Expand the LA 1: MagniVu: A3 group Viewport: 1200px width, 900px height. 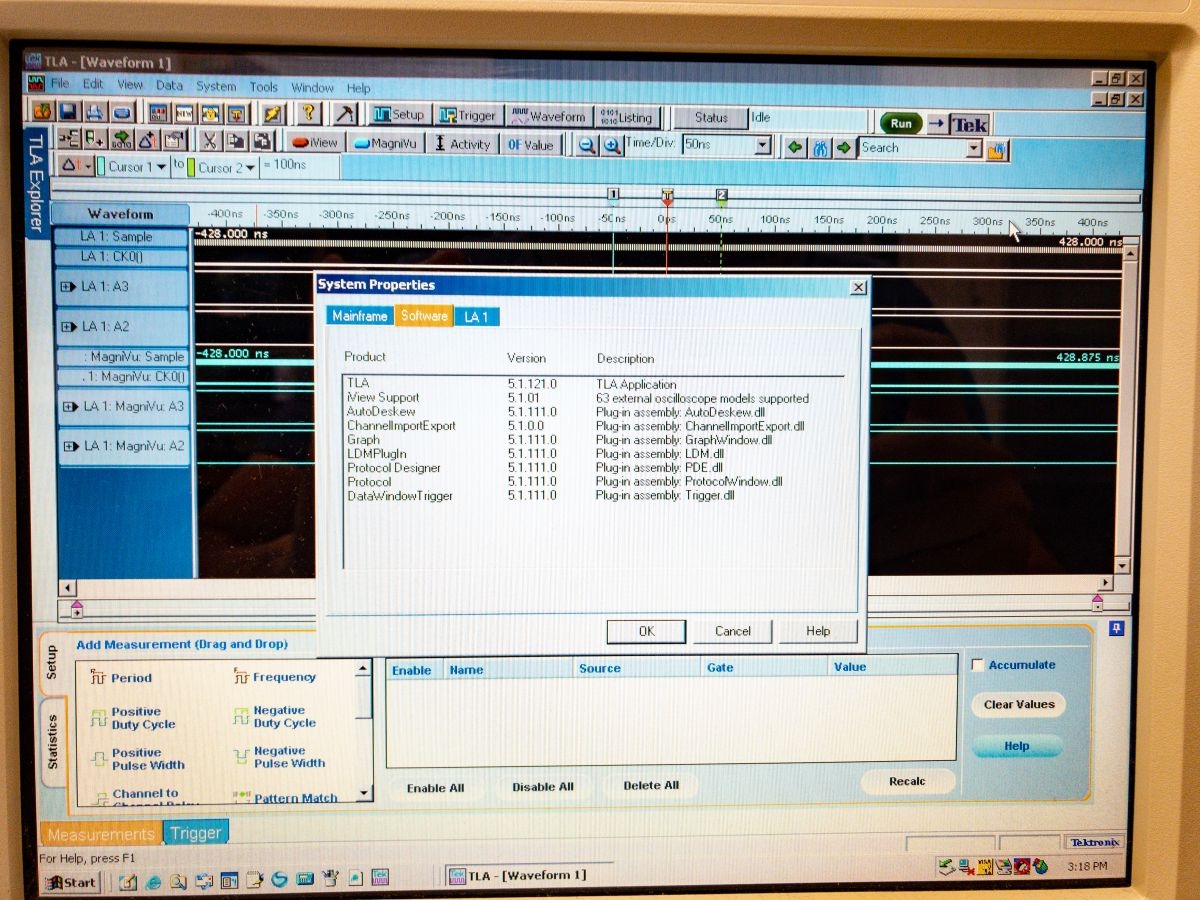tap(69, 407)
